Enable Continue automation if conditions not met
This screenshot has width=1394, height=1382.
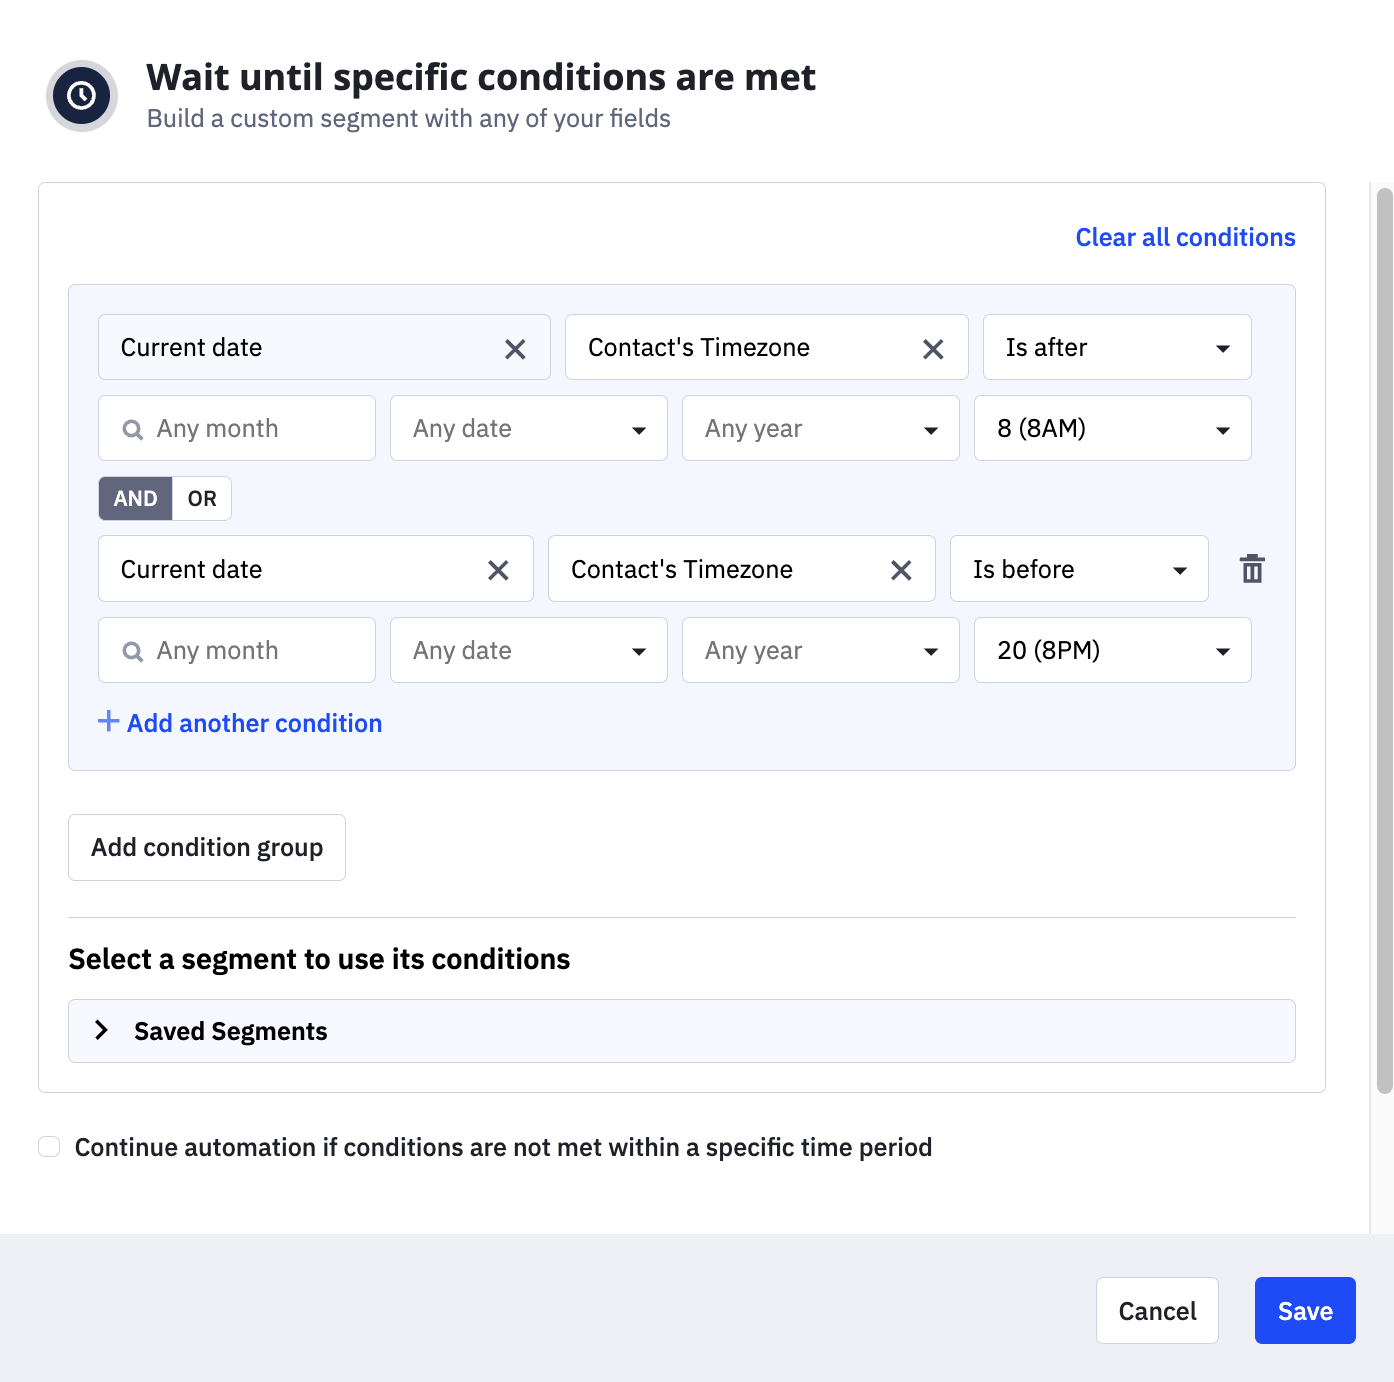(49, 1147)
